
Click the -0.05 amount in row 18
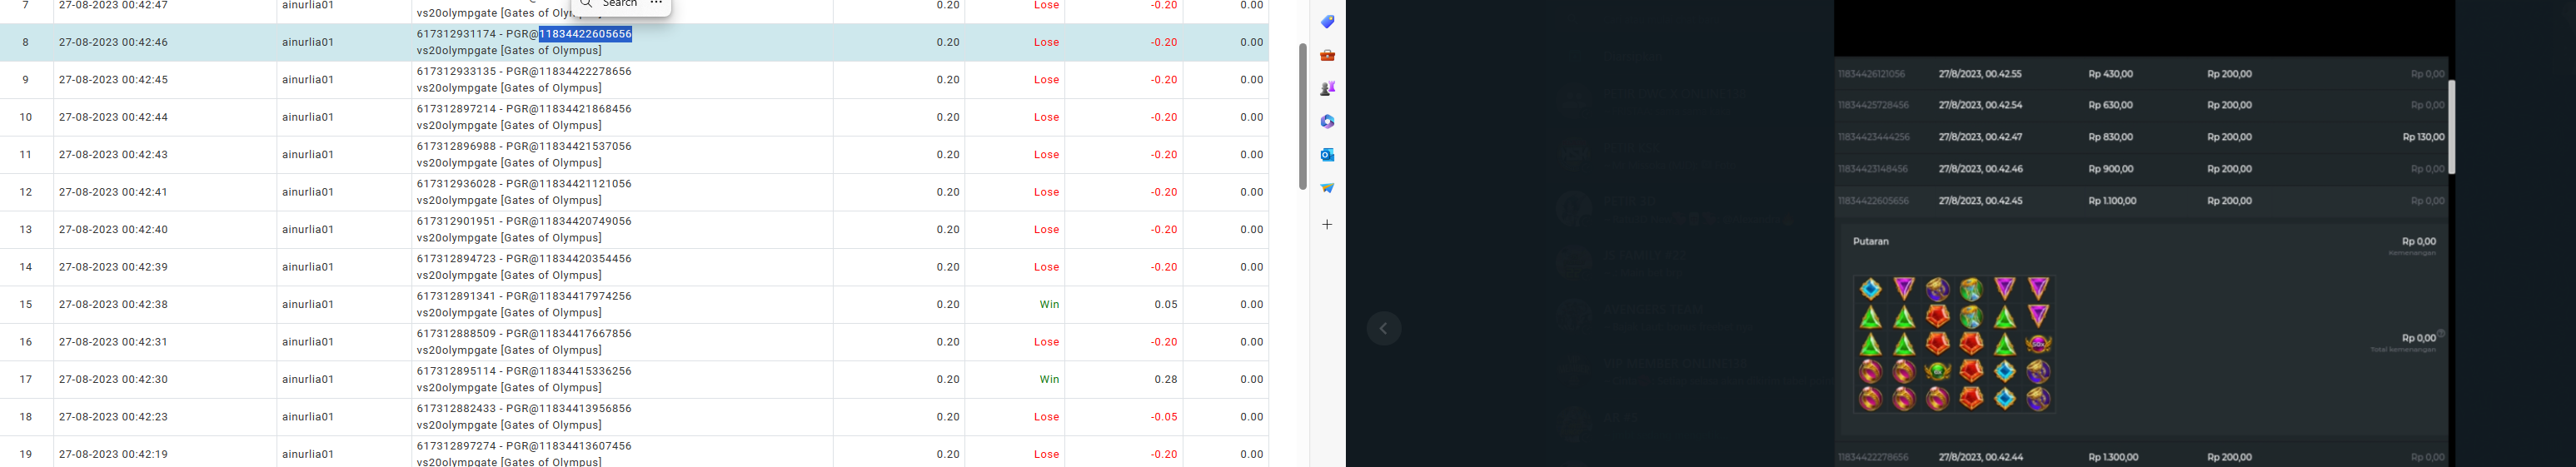pyautogui.click(x=1164, y=417)
